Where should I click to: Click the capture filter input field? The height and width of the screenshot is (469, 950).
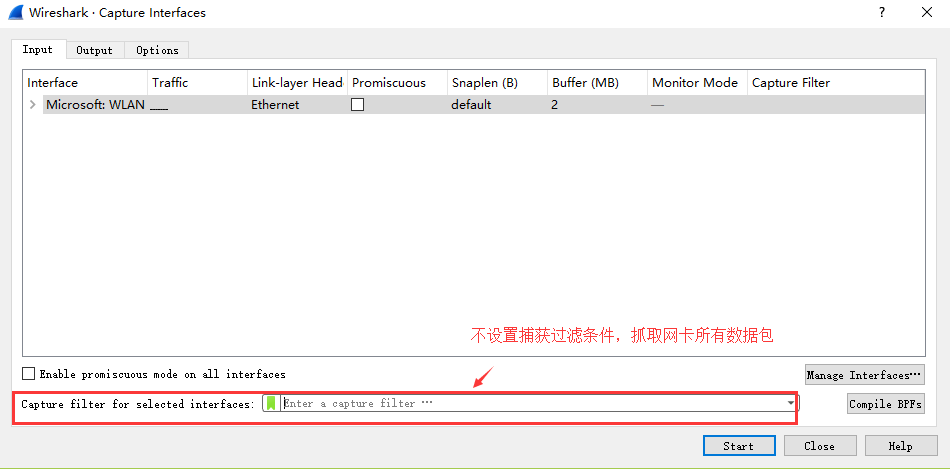(533, 403)
